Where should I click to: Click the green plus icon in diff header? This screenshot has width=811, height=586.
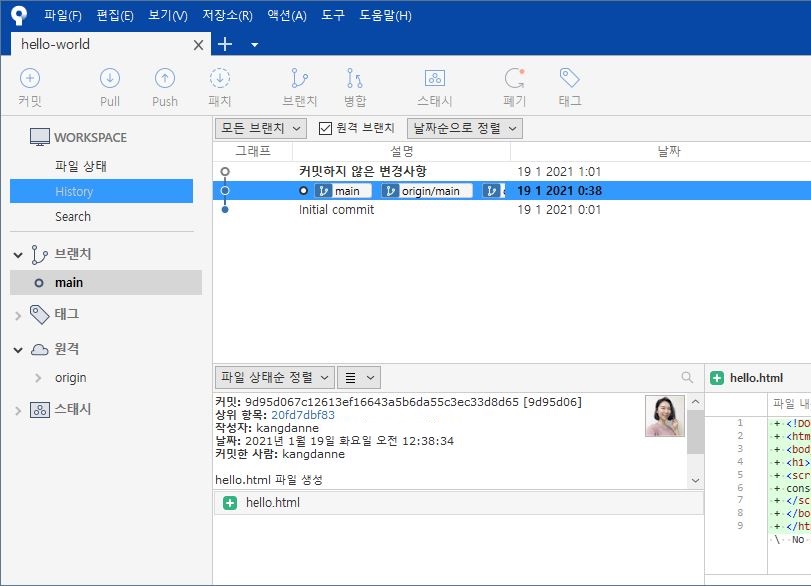coord(717,378)
